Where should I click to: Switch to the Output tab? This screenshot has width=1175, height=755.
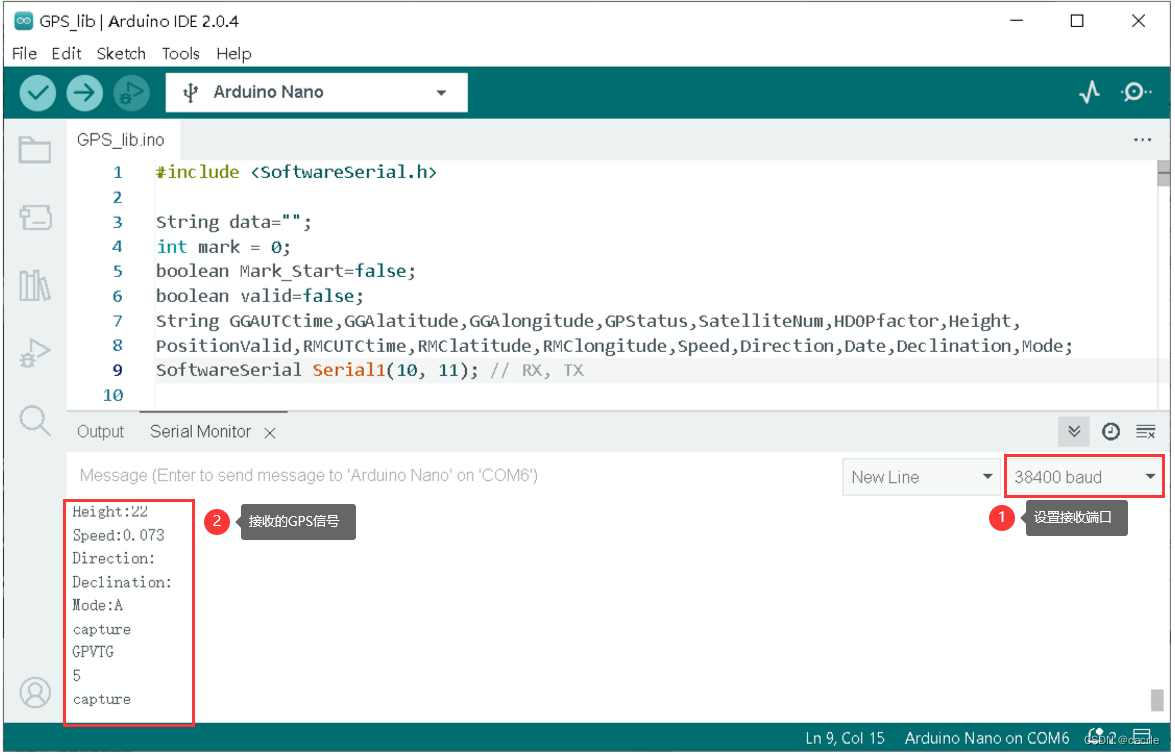click(100, 431)
